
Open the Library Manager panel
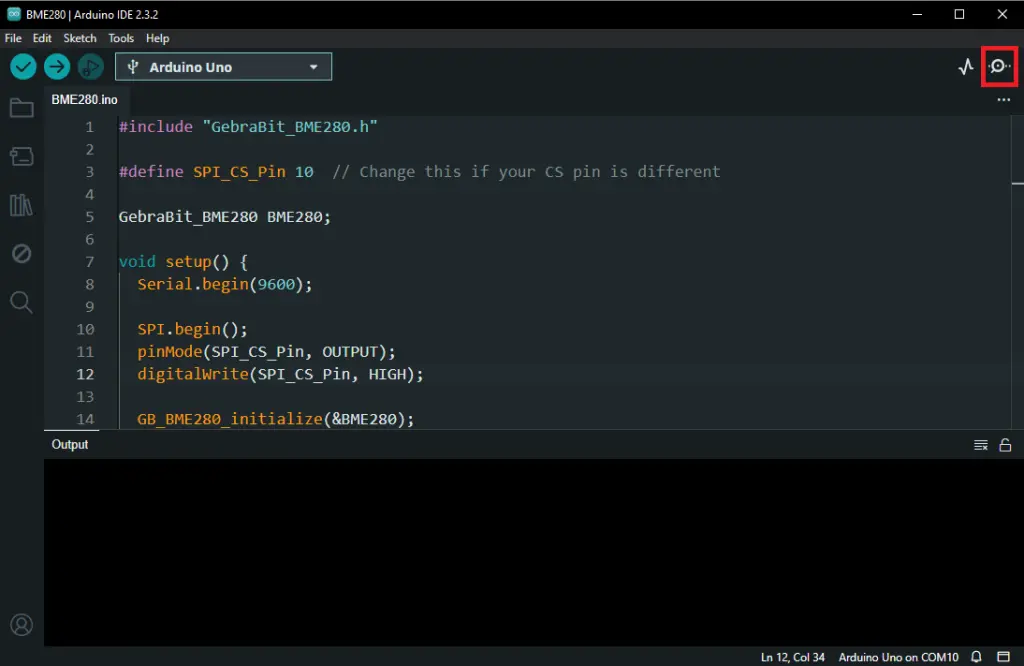[x=22, y=205]
